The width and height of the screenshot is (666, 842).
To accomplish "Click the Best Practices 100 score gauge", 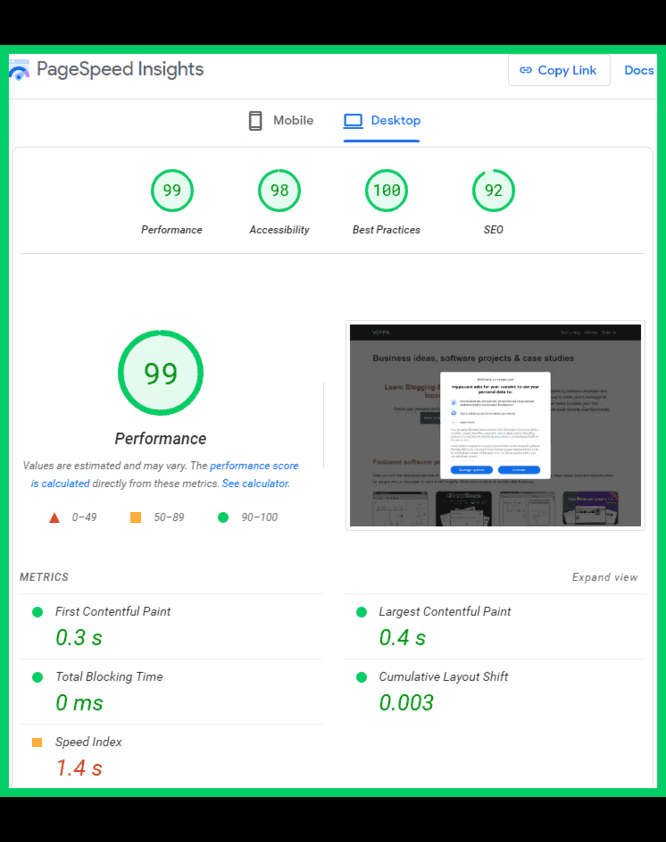I will (x=387, y=191).
